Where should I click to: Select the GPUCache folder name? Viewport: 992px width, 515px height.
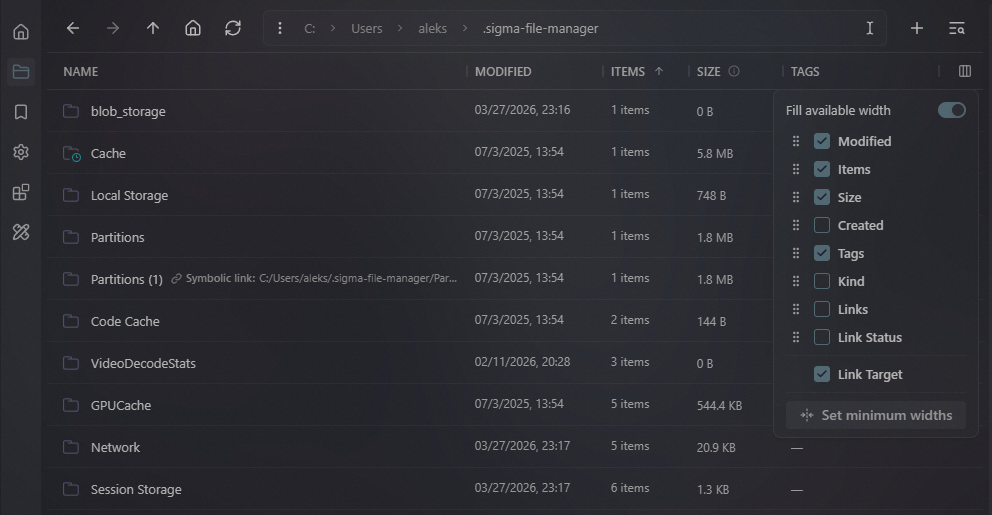click(x=121, y=406)
